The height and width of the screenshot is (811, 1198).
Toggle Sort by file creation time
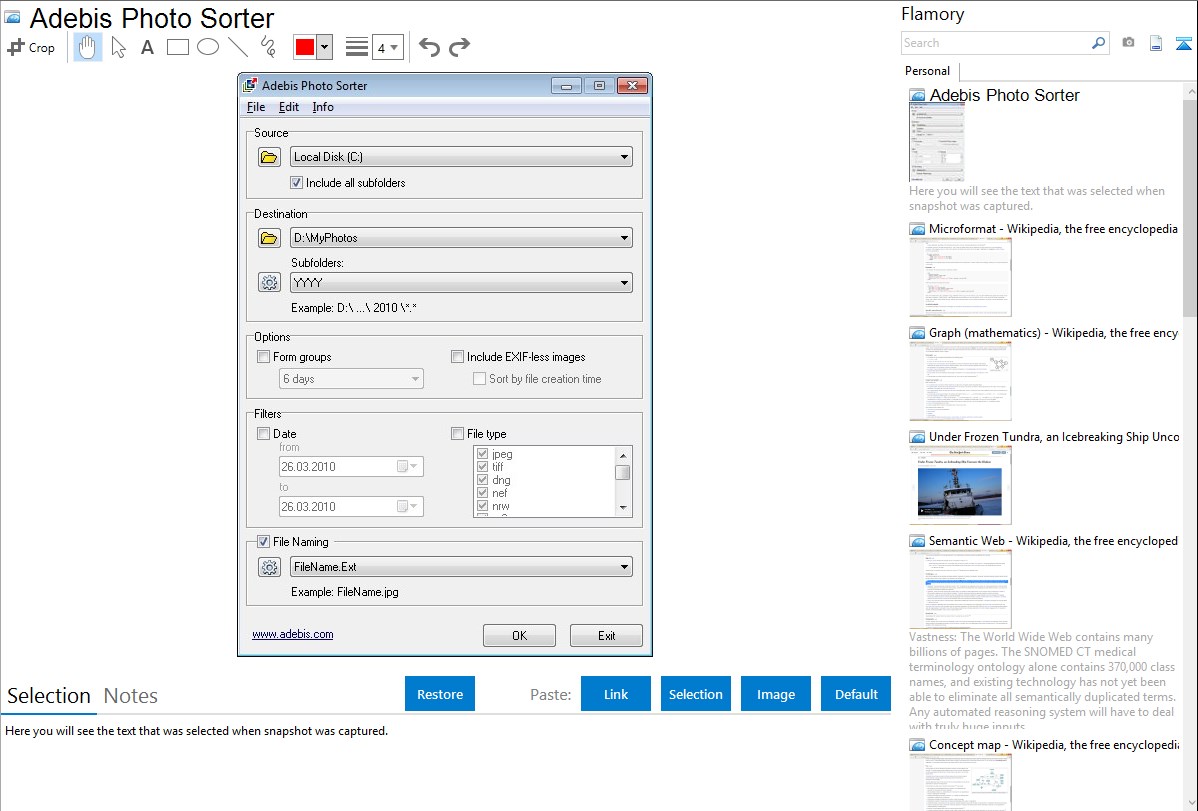pos(480,379)
